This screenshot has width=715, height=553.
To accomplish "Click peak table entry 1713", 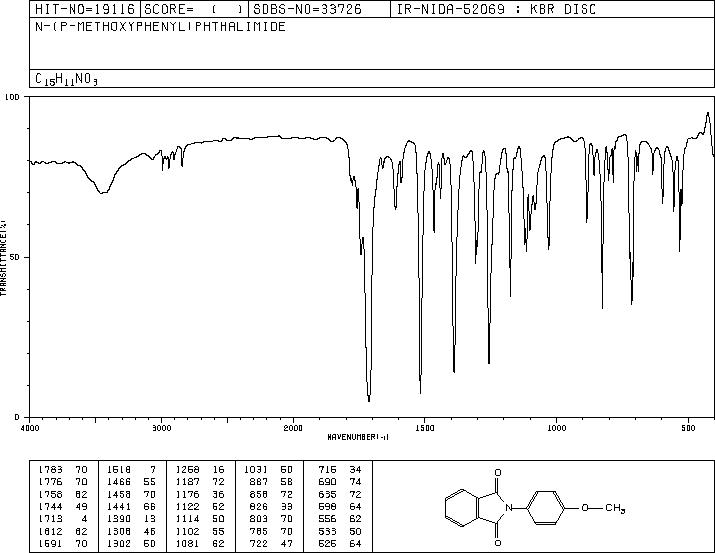I will point(50,519).
